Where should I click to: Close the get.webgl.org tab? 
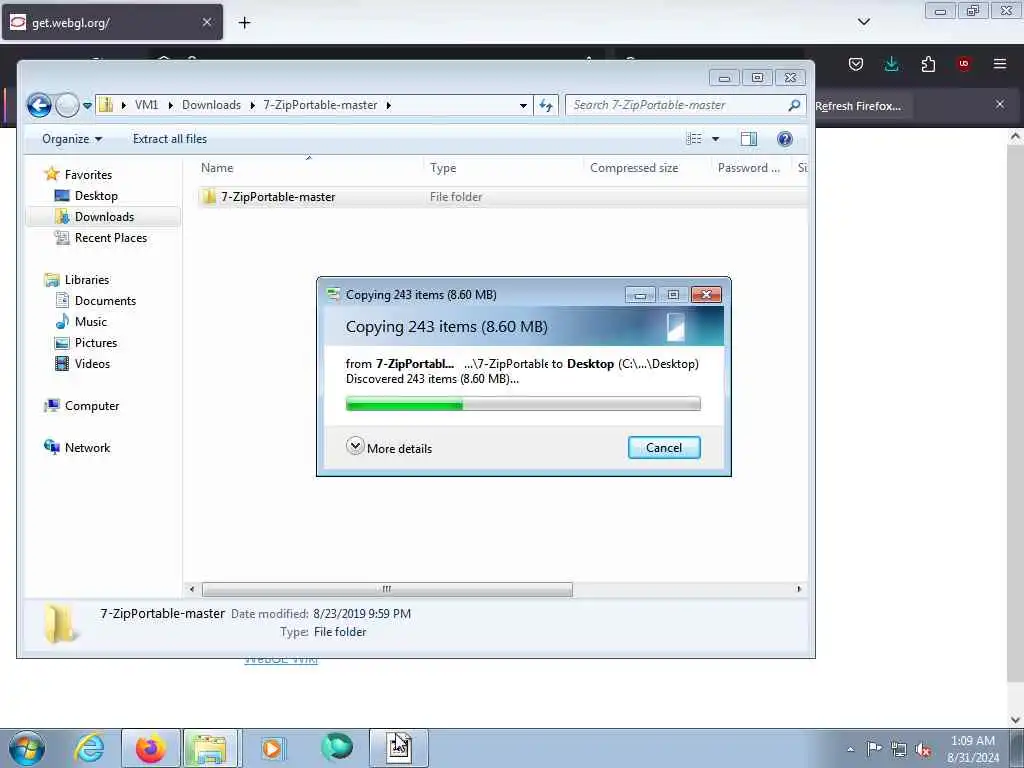(x=206, y=22)
